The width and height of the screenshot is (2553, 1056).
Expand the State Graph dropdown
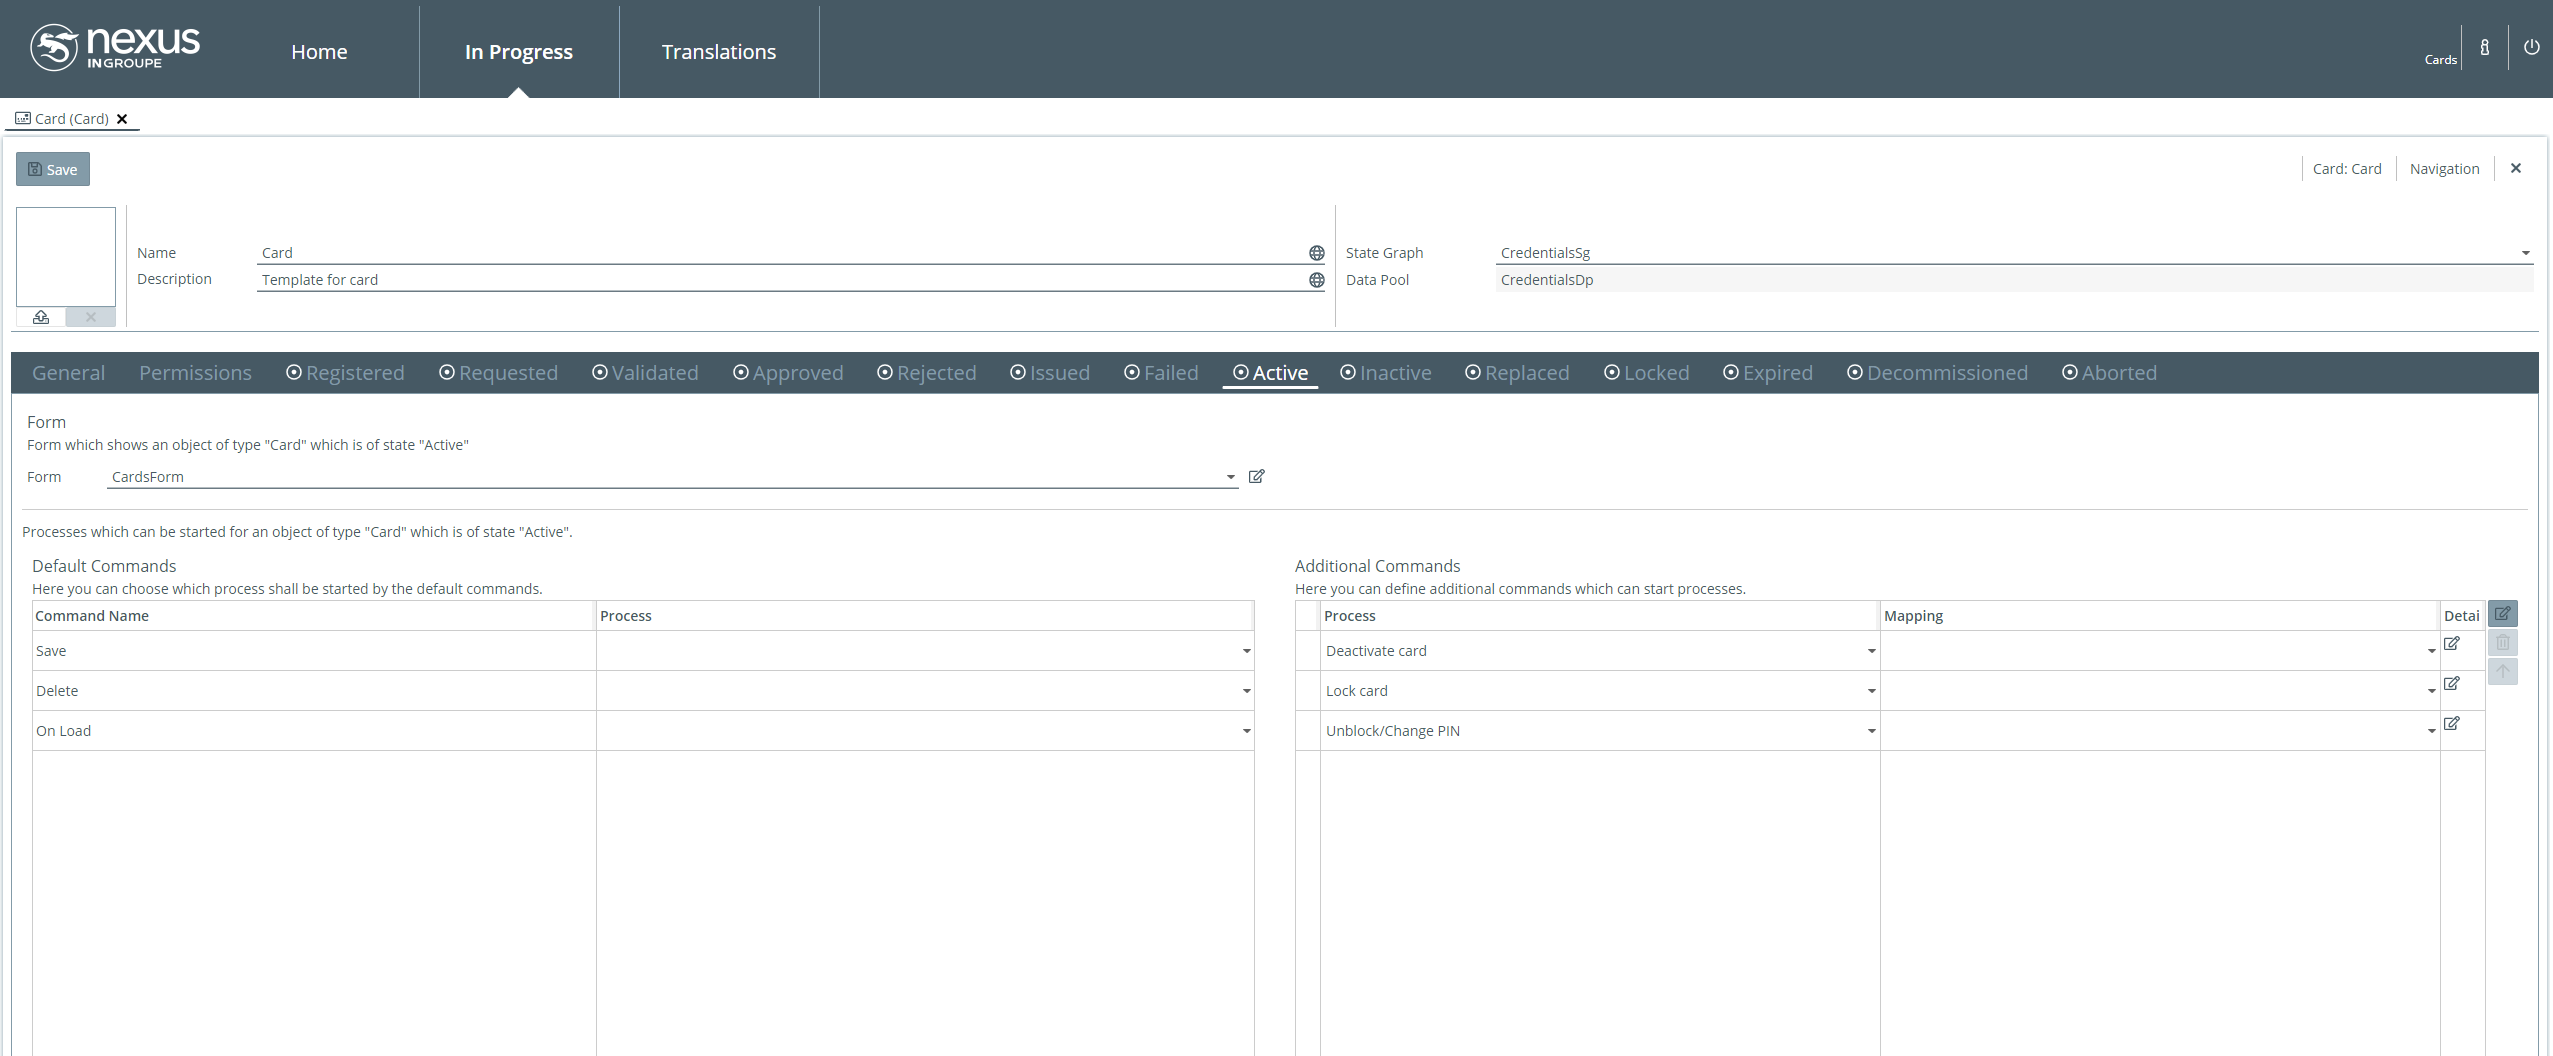tap(2525, 253)
